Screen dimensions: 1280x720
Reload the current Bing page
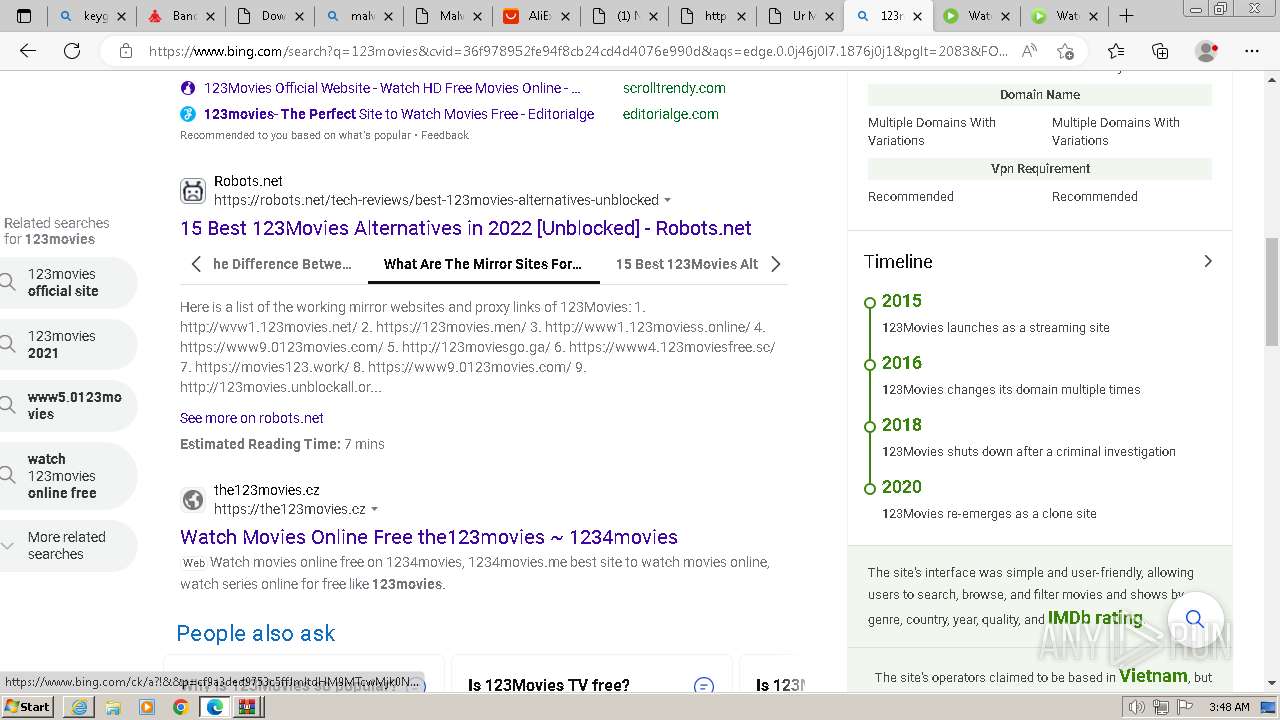pyautogui.click(x=72, y=51)
